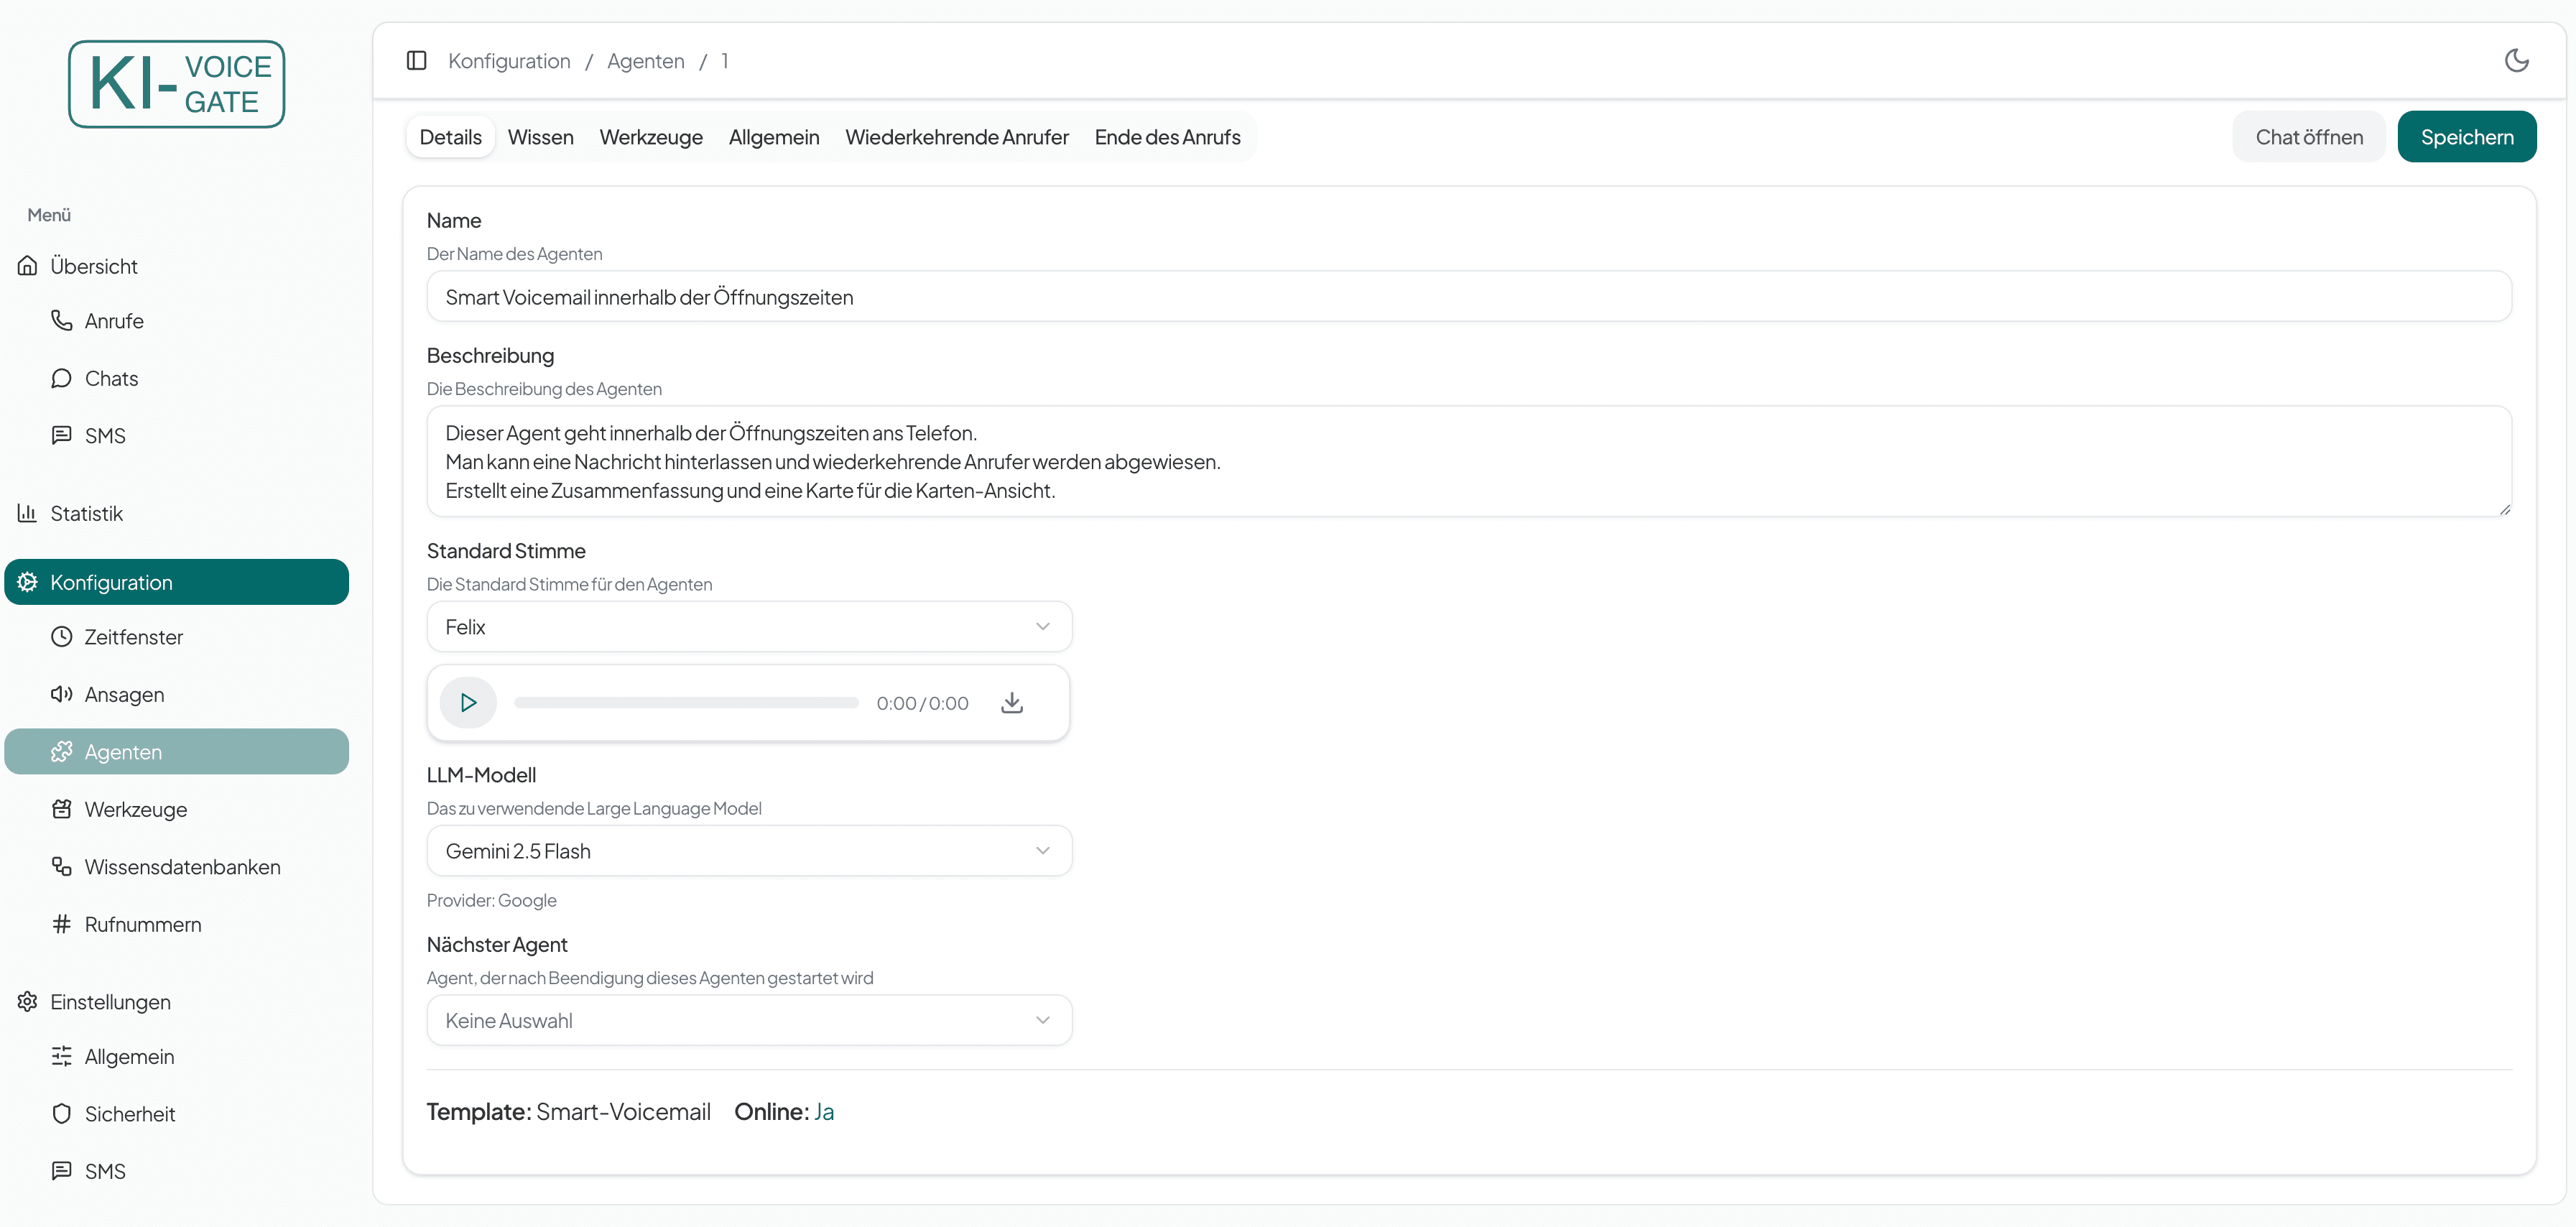Switch to the Wissen tab
Image resolution: width=2576 pixels, height=1227 pixels.
tap(540, 137)
